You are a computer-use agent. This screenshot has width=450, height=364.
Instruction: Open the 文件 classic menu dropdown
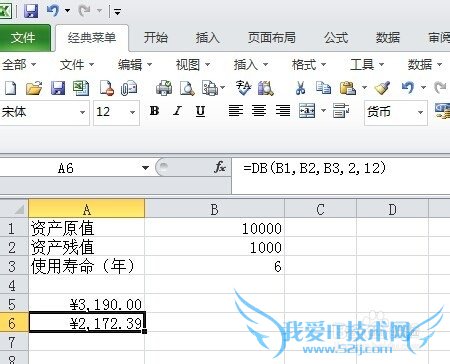[77, 64]
